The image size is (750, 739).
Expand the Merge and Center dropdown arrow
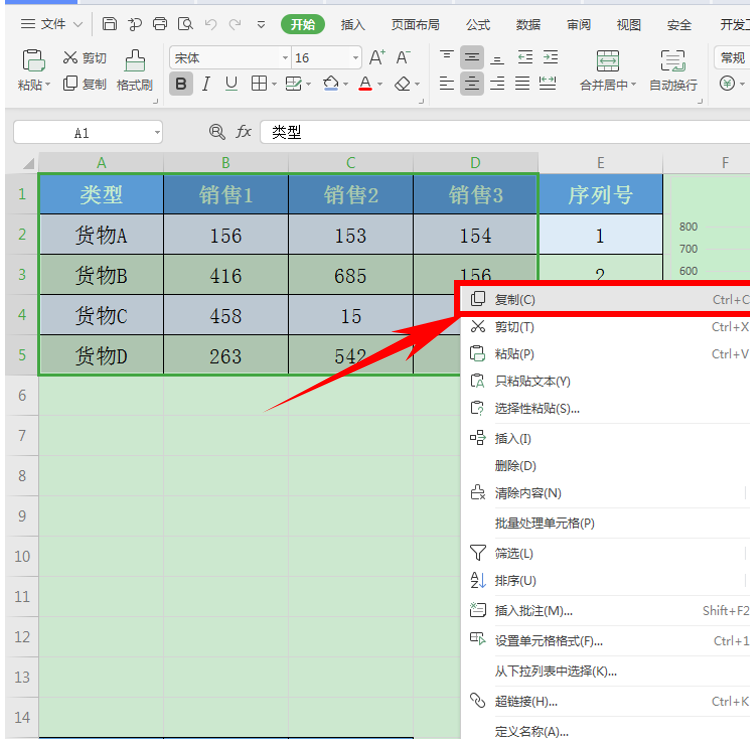coord(634,85)
